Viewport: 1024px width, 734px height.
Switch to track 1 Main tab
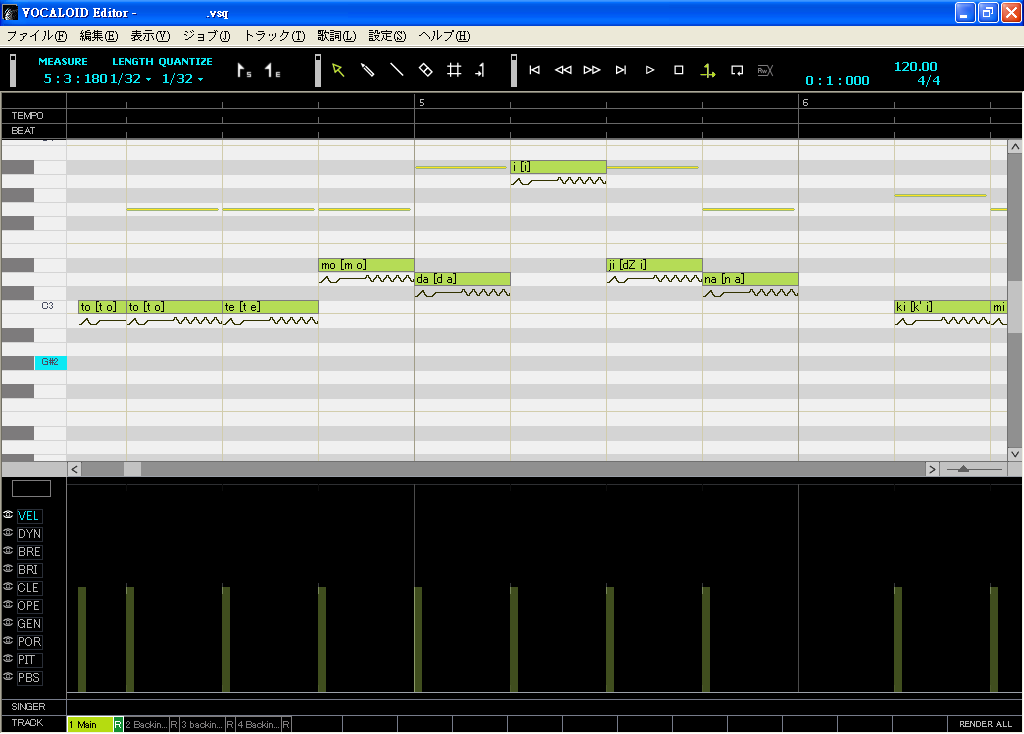point(90,724)
